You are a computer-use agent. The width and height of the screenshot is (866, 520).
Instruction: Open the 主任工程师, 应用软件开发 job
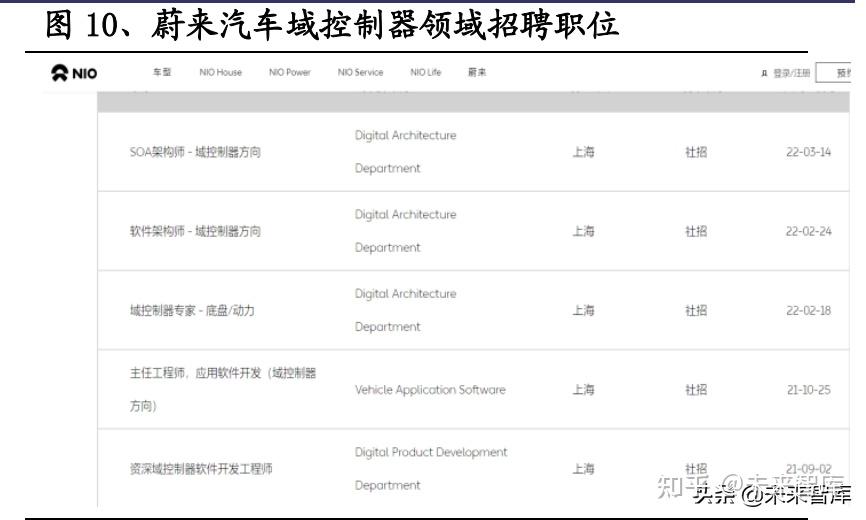pos(223,389)
